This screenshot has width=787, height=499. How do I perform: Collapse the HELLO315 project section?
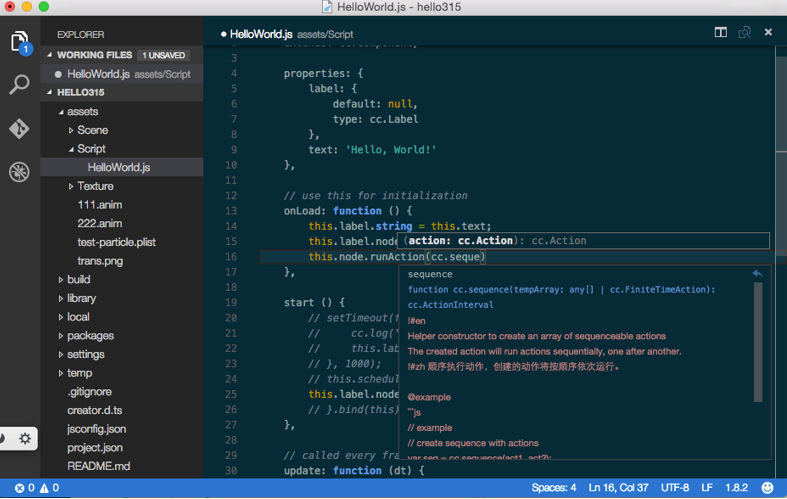click(49, 92)
